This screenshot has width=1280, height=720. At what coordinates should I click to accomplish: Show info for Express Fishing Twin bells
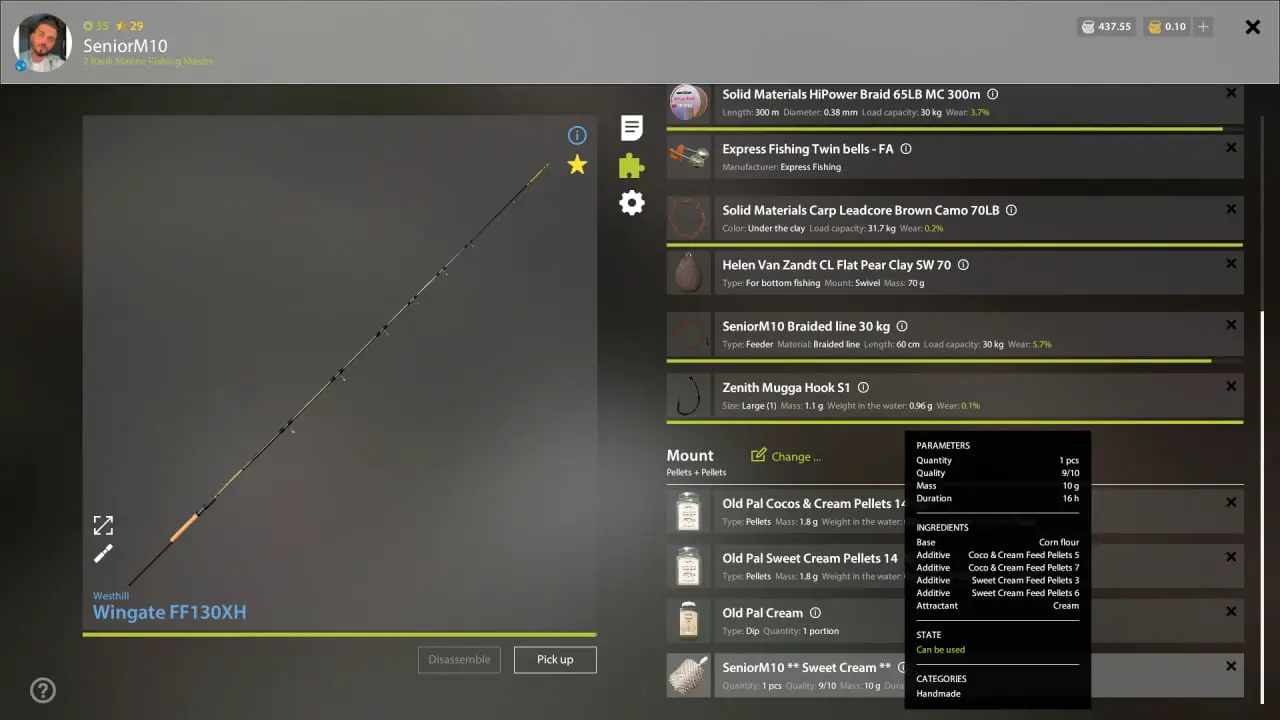906,149
